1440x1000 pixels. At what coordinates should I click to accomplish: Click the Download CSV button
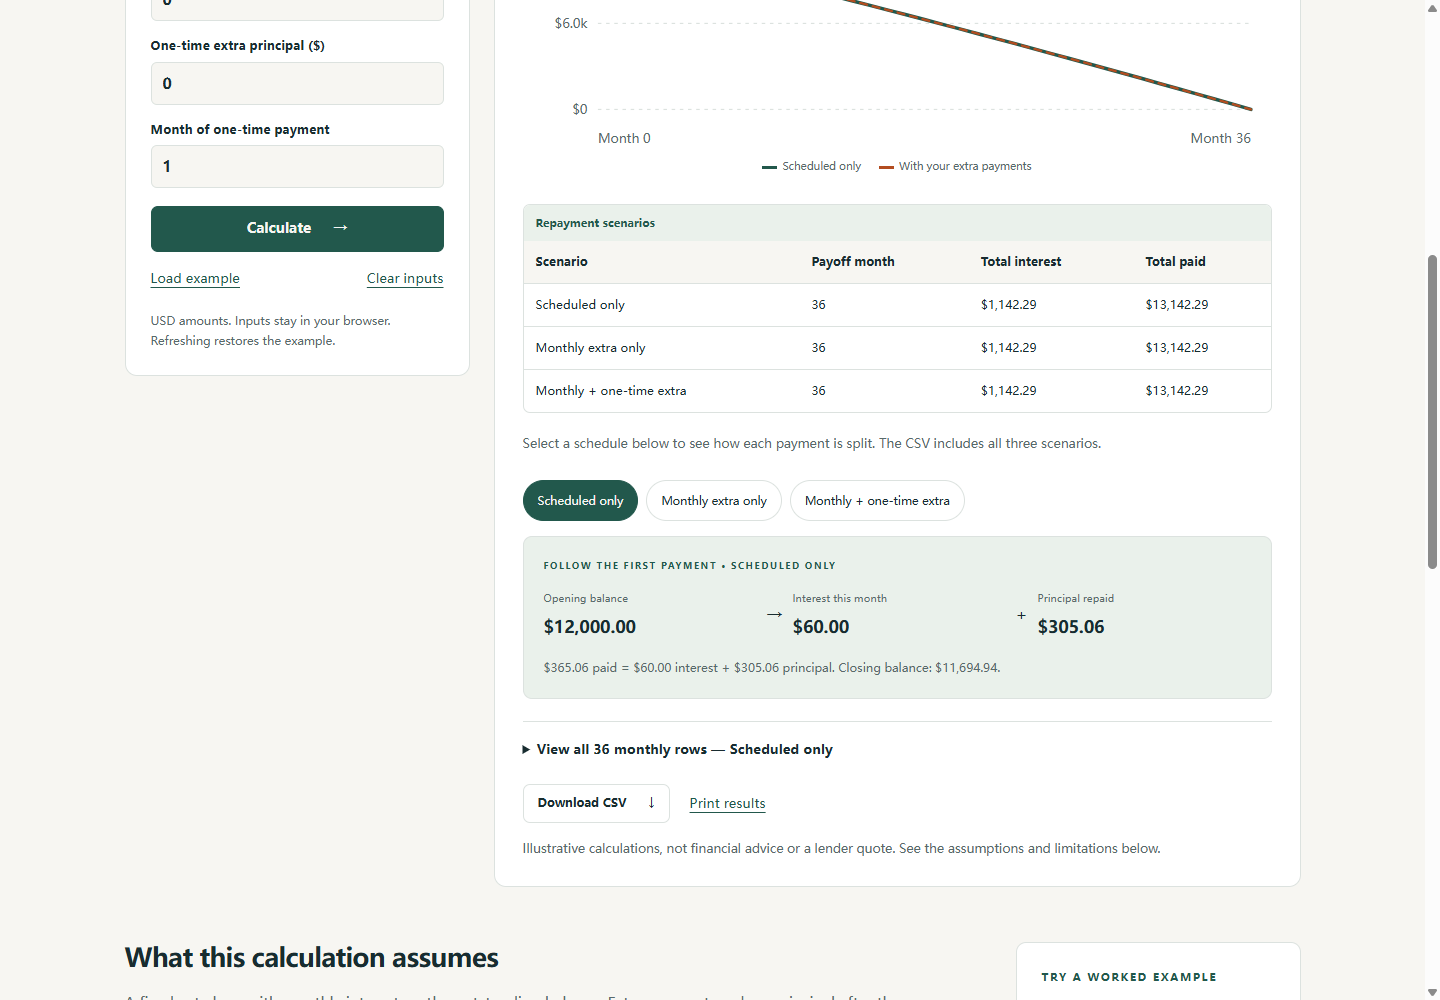(x=596, y=803)
